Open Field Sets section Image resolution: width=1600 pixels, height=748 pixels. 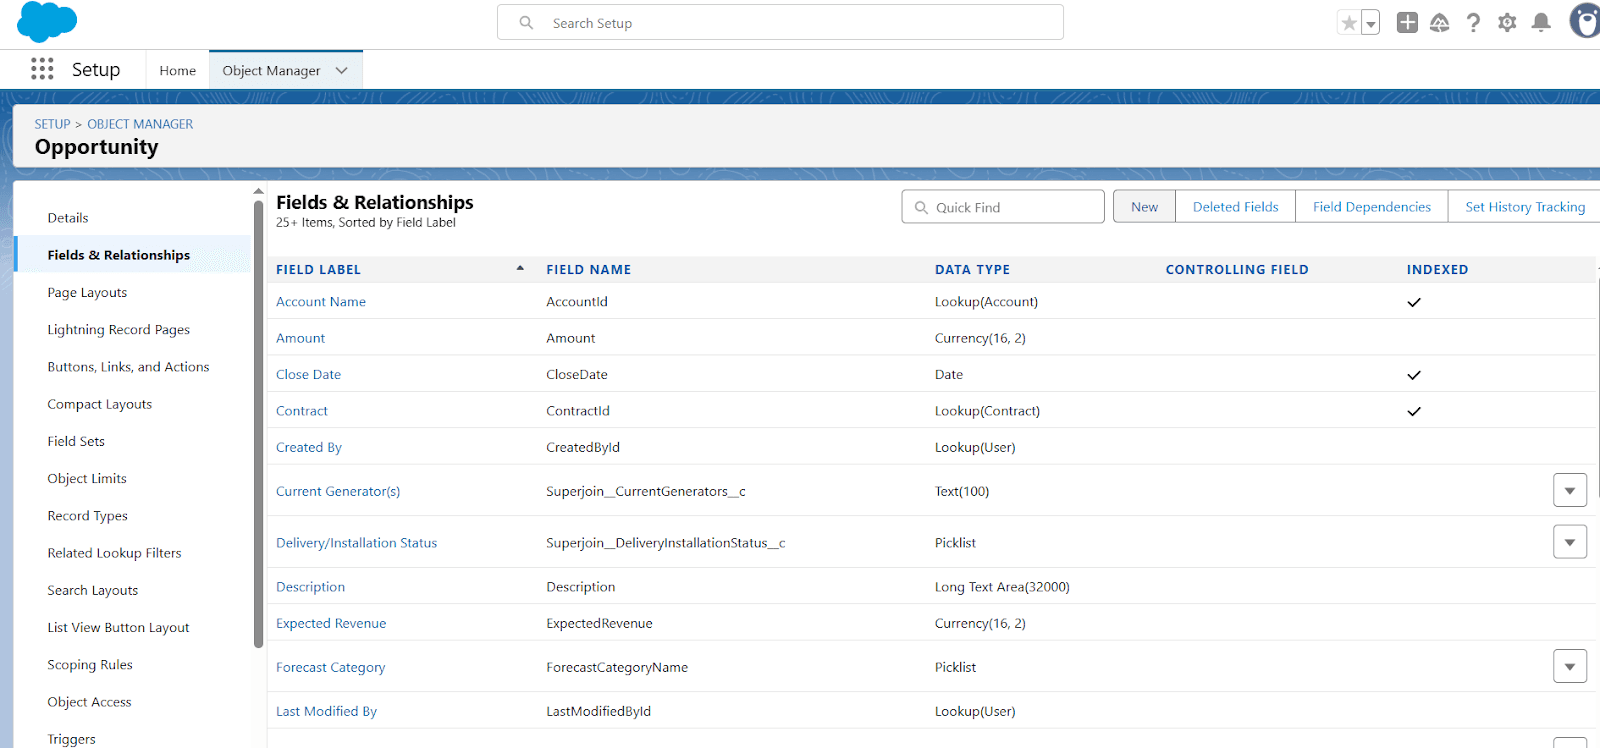pos(76,441)
